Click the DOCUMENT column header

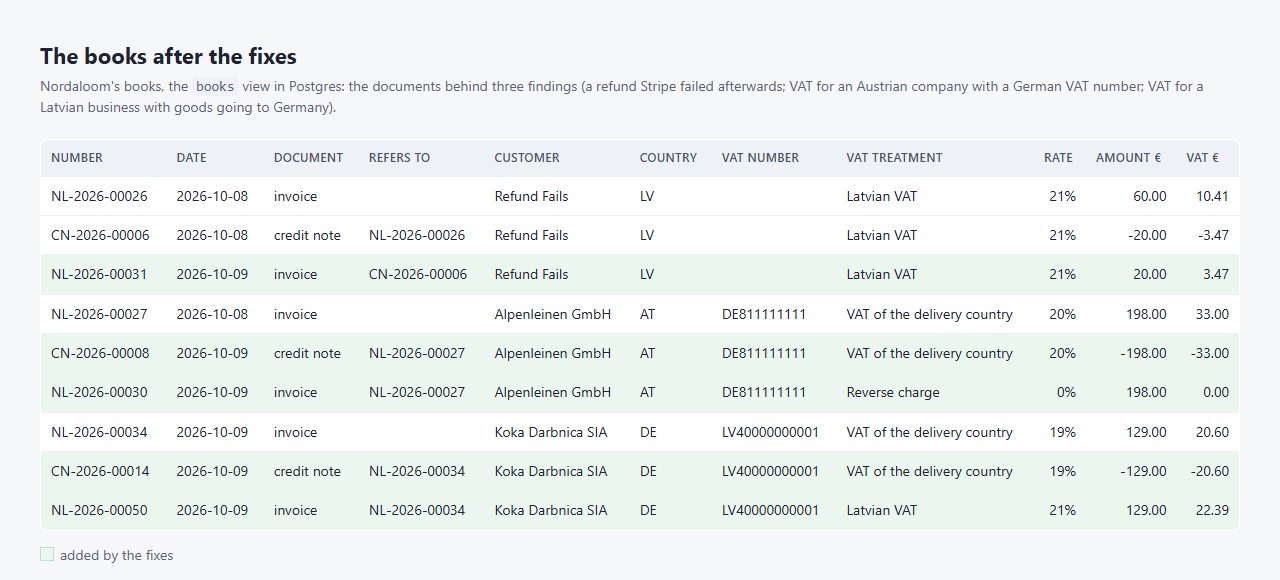tap(308, 158)
